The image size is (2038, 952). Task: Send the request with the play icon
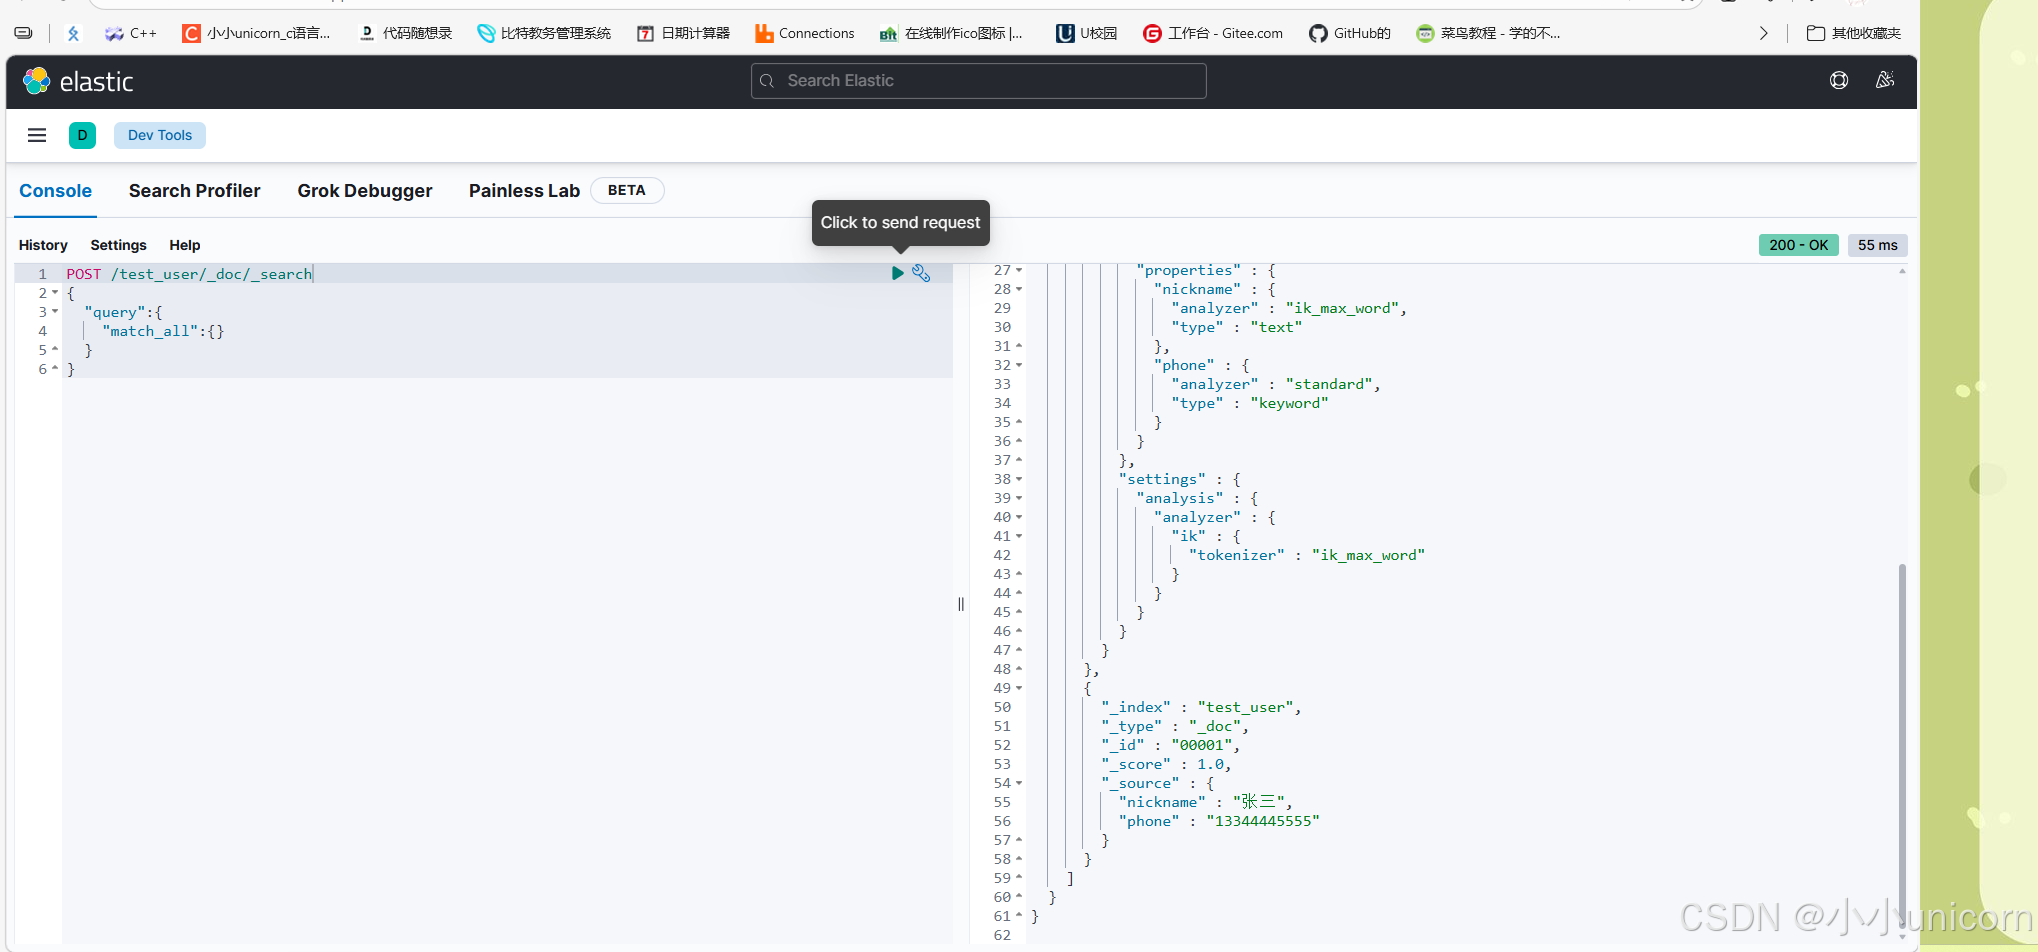(x=897, y=273)
